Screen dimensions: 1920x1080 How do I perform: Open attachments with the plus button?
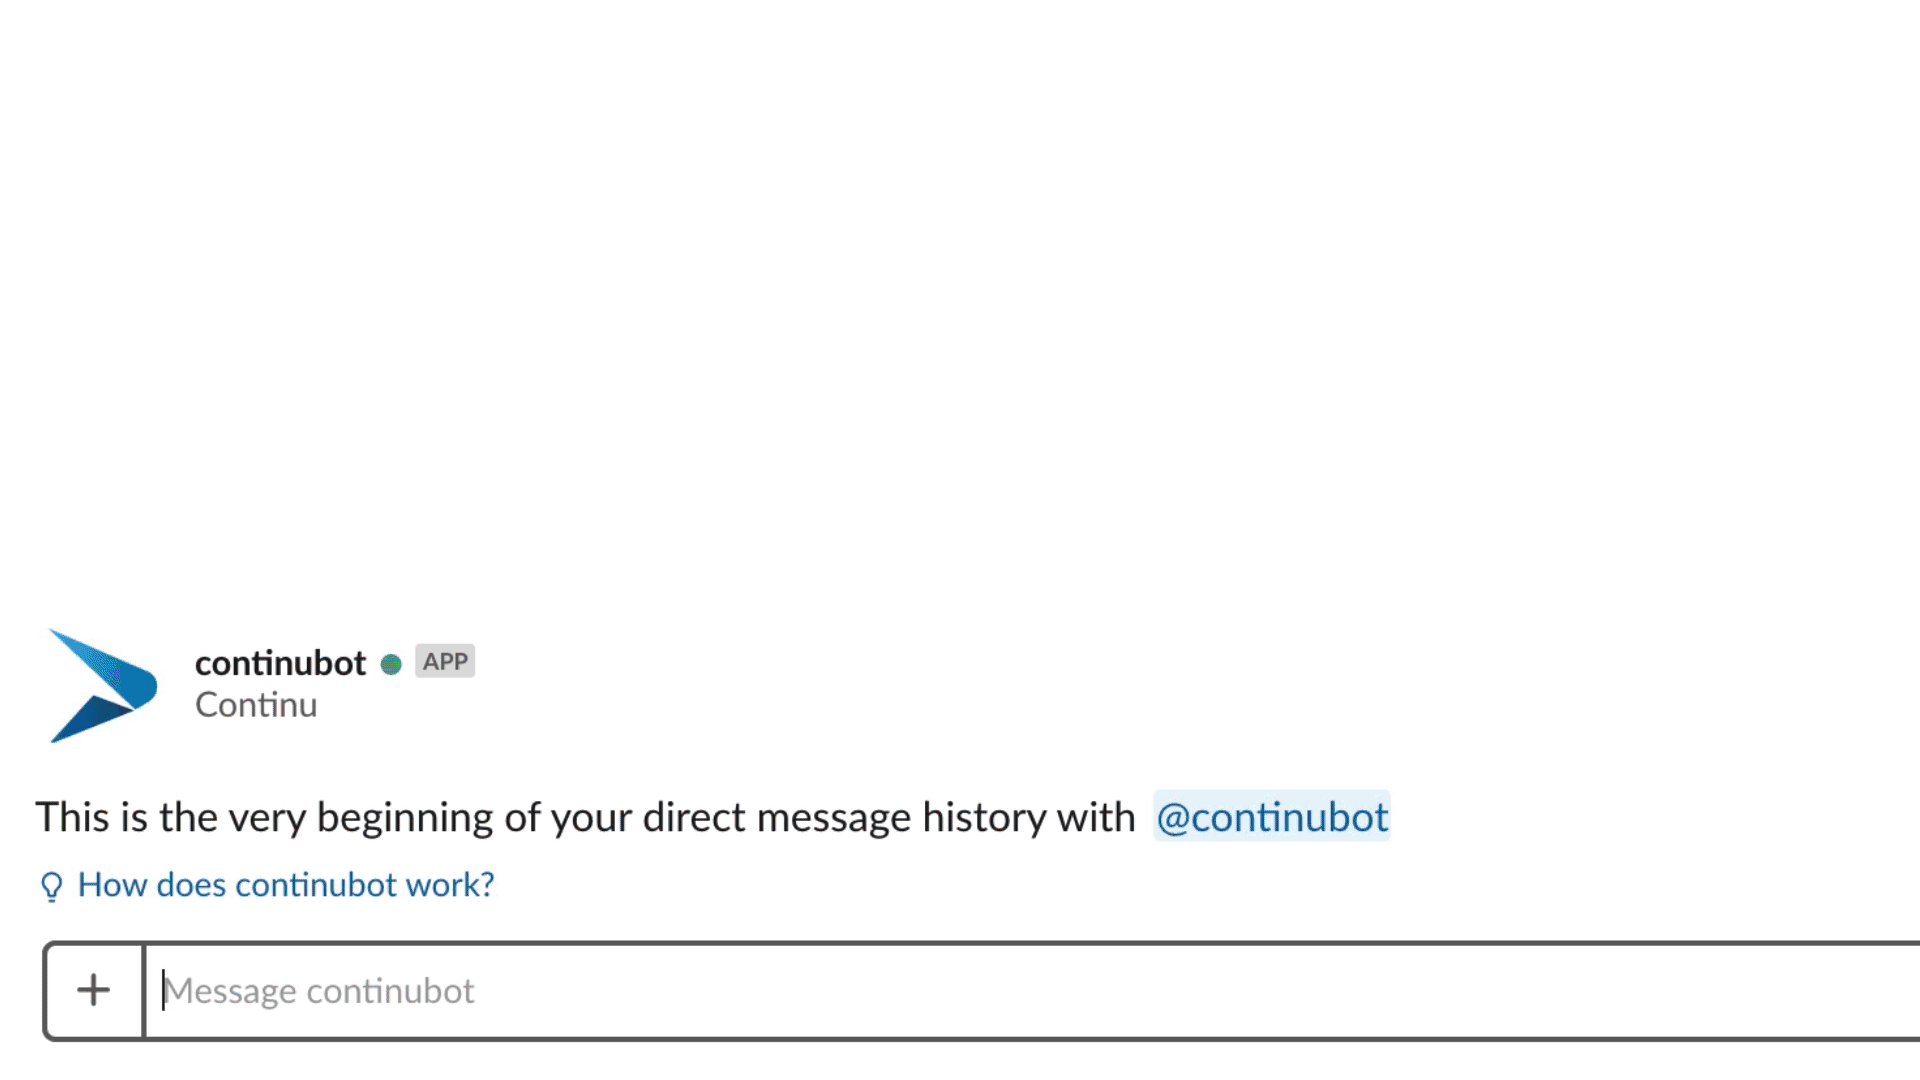click(94, 990)
